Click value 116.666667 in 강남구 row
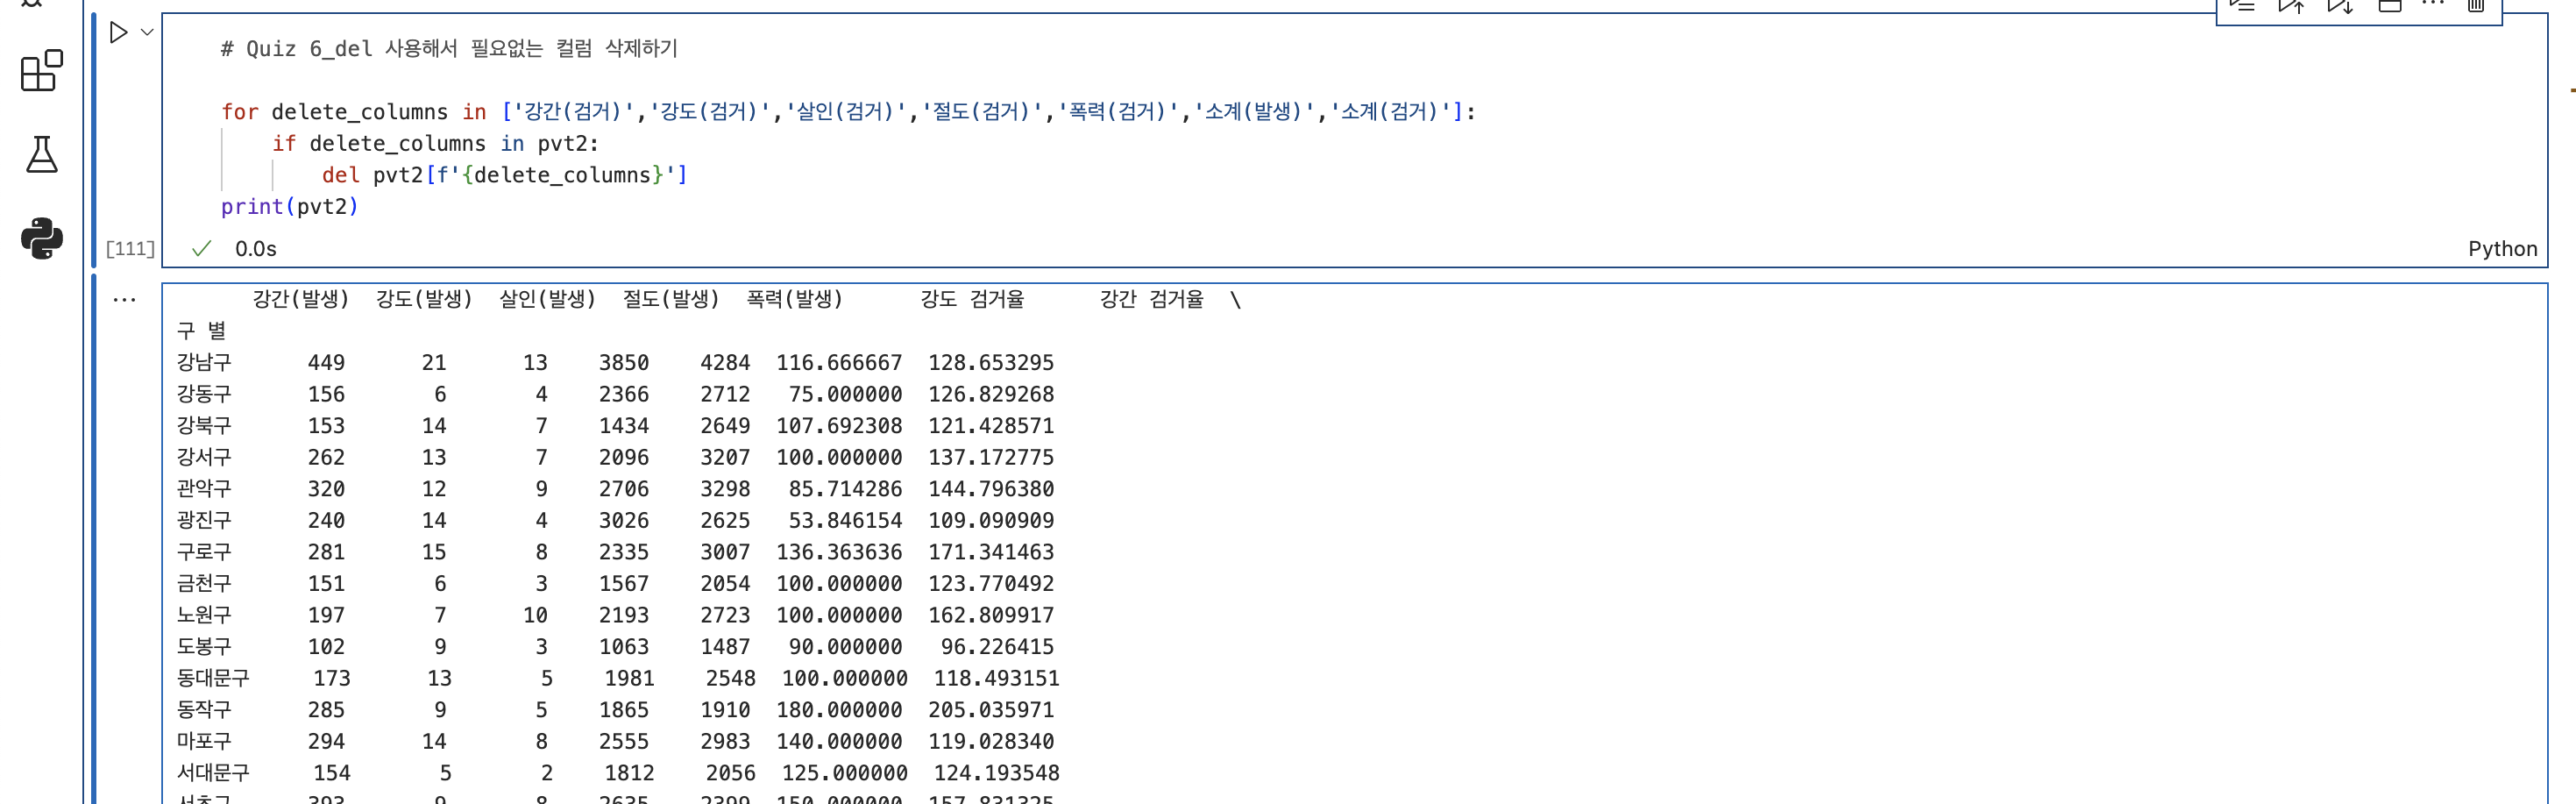2576x804 pixels. 839,363
